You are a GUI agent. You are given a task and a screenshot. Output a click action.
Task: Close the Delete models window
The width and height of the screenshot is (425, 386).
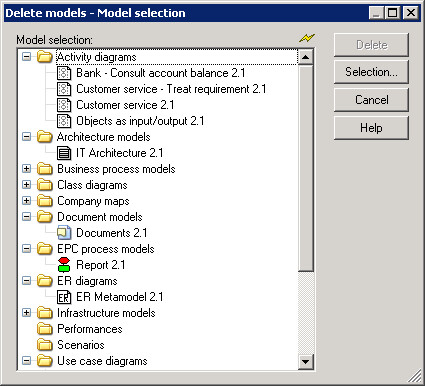pyautogui.click(x=411, y=13)
